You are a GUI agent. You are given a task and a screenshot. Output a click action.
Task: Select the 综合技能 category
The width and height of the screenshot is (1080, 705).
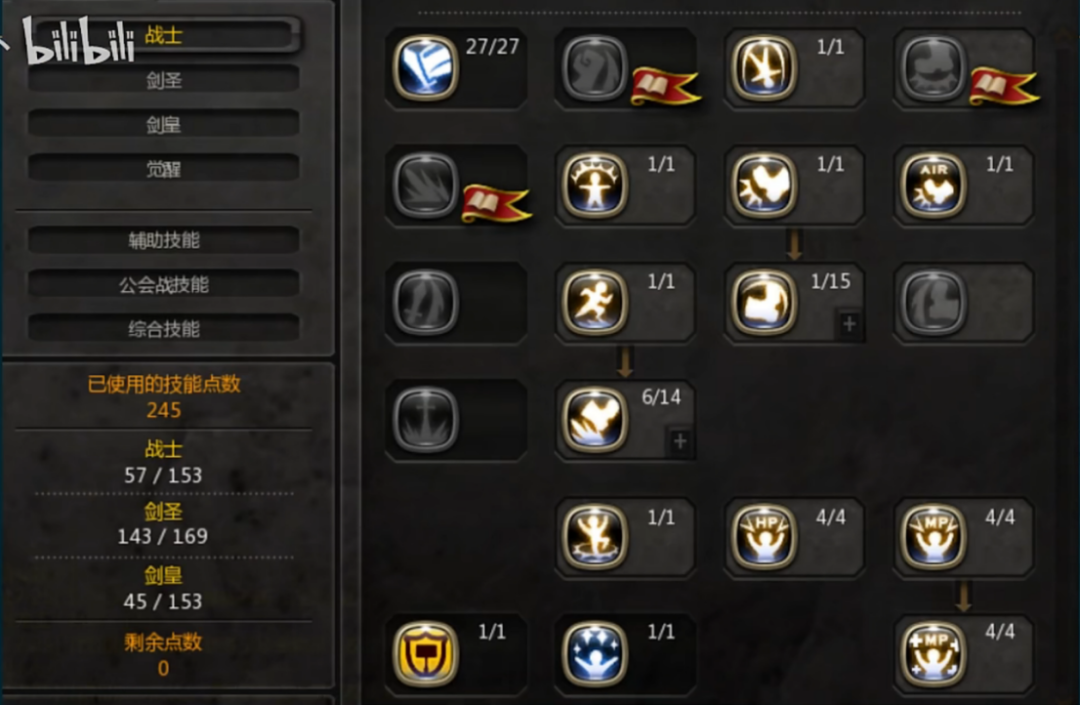click(164, 328)
